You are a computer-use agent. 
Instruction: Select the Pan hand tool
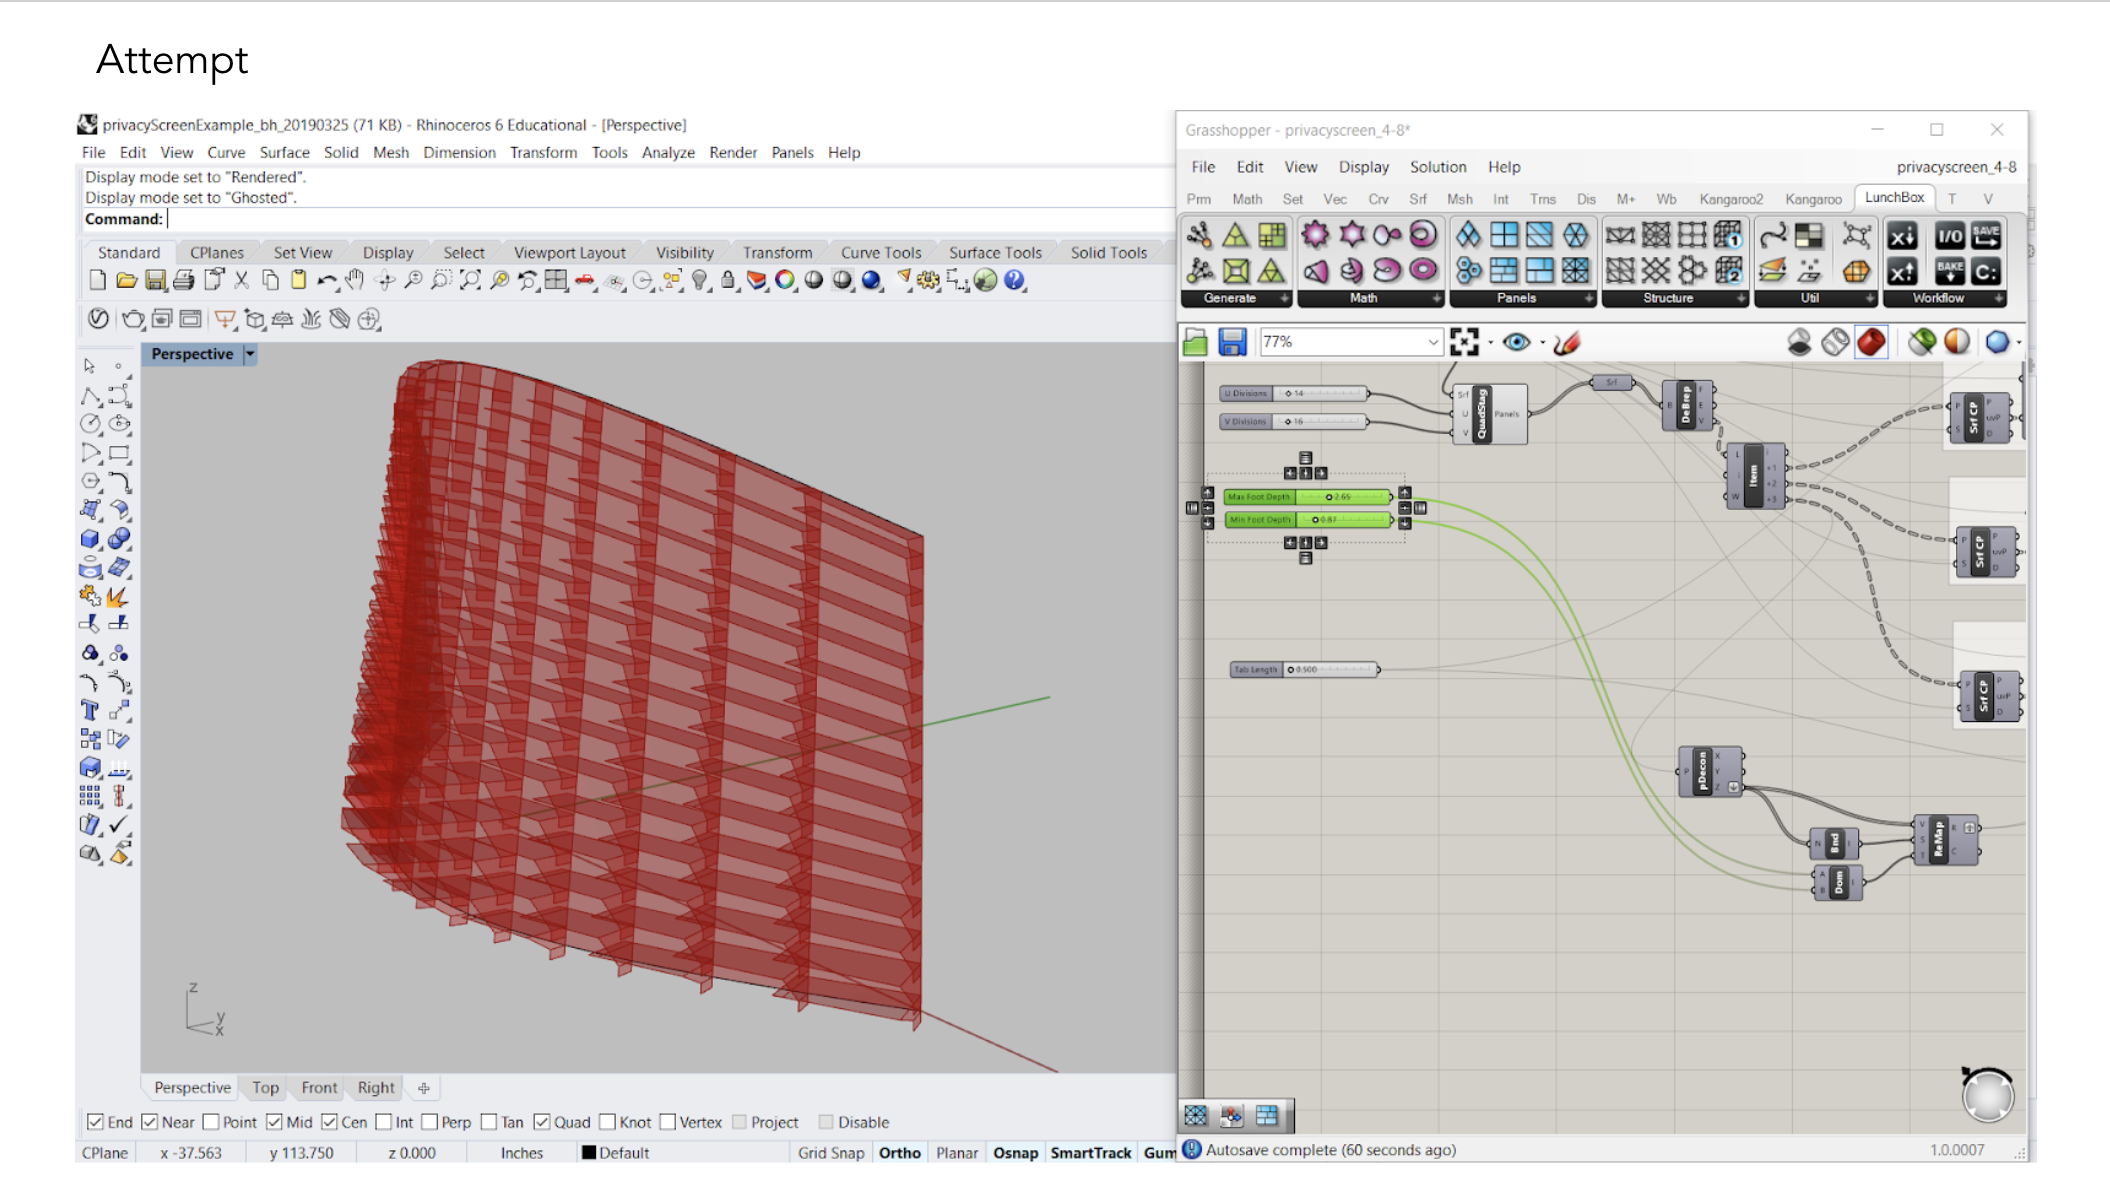(x=355, y=281)
